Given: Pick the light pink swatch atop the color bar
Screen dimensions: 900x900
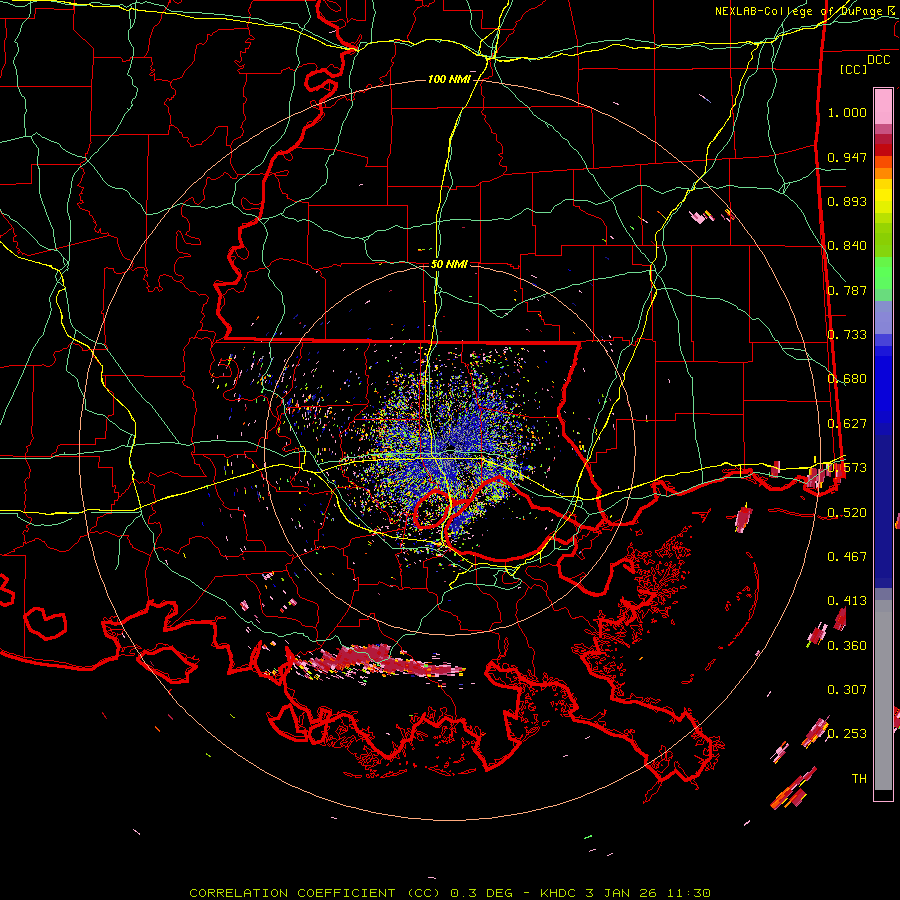Looking at the screenshot, I should coord(883,106).
